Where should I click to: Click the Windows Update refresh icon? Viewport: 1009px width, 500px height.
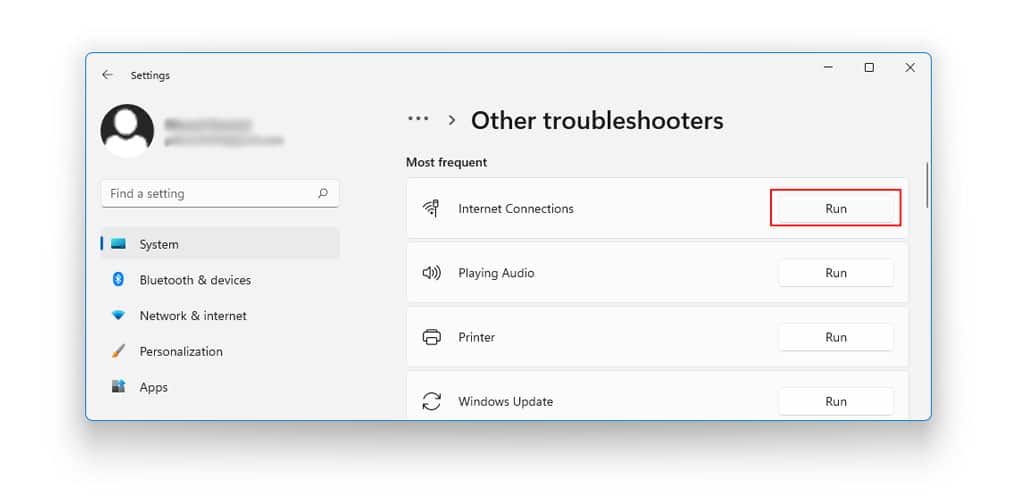coord(431,402)
